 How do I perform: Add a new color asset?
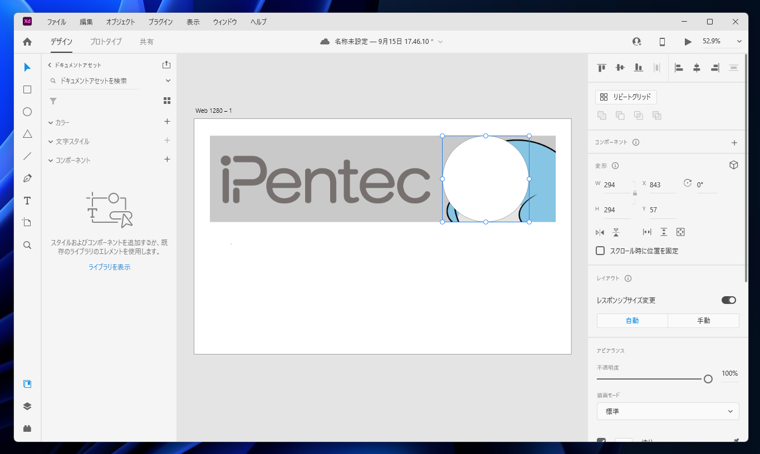point(167,122)
